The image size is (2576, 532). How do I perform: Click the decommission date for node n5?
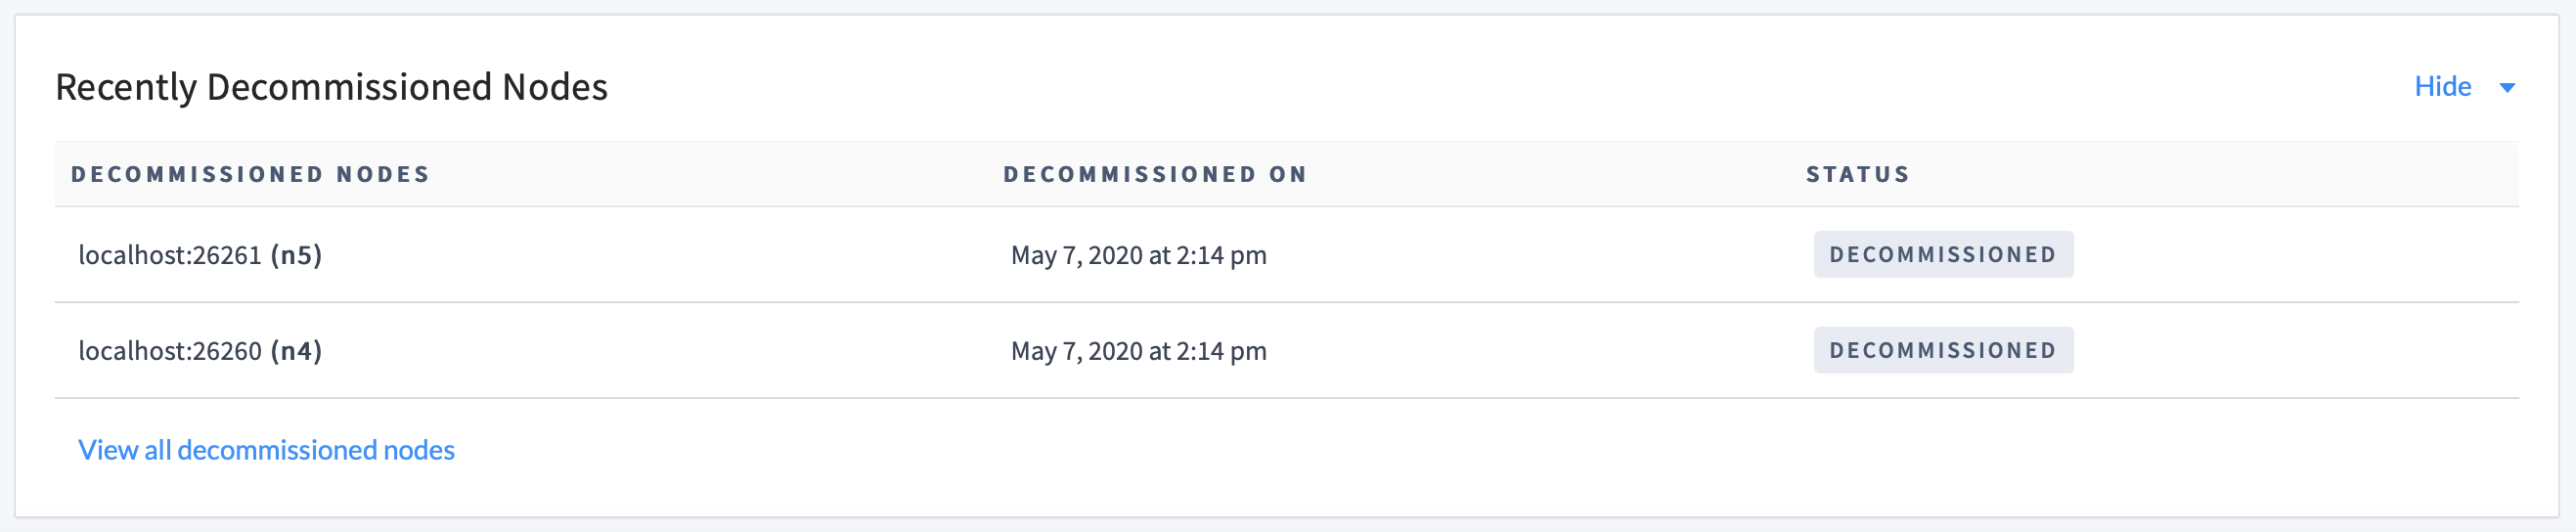1138,255
